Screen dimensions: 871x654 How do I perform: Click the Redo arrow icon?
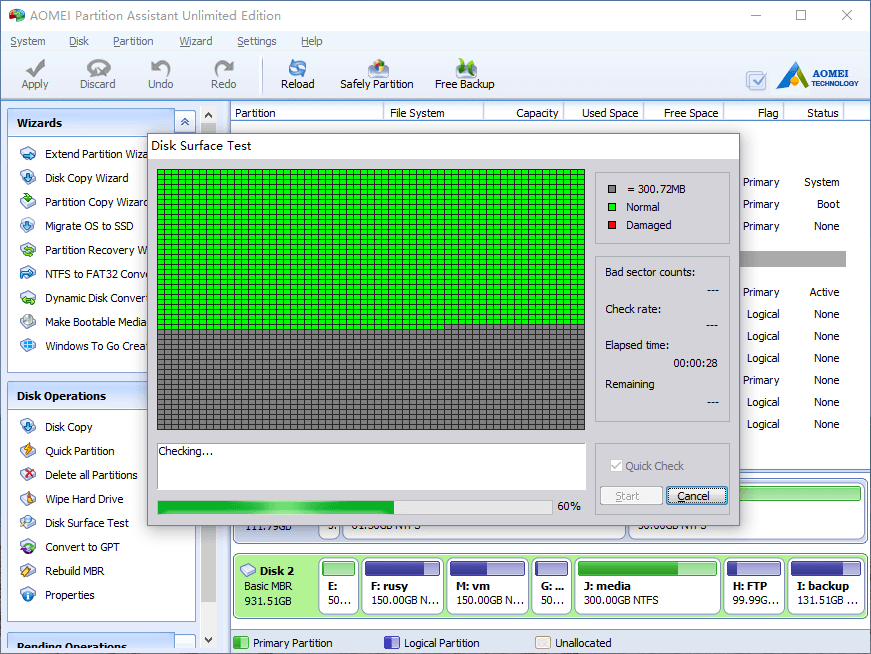pyautogui.click(x=223, y=68)
